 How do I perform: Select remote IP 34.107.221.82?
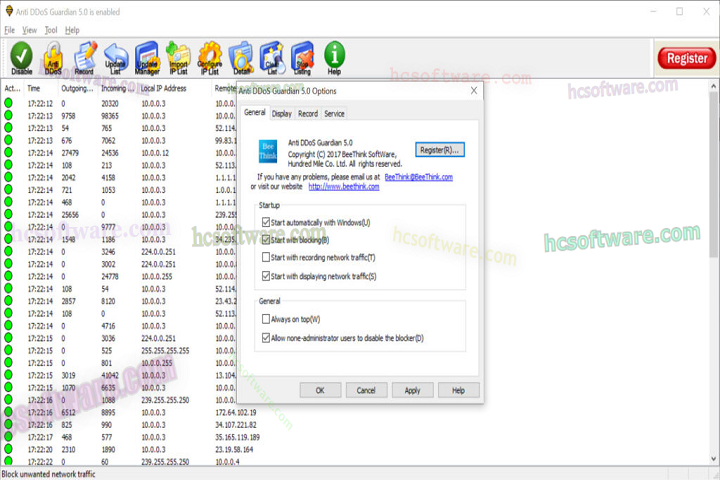click(x=236, y=425)
